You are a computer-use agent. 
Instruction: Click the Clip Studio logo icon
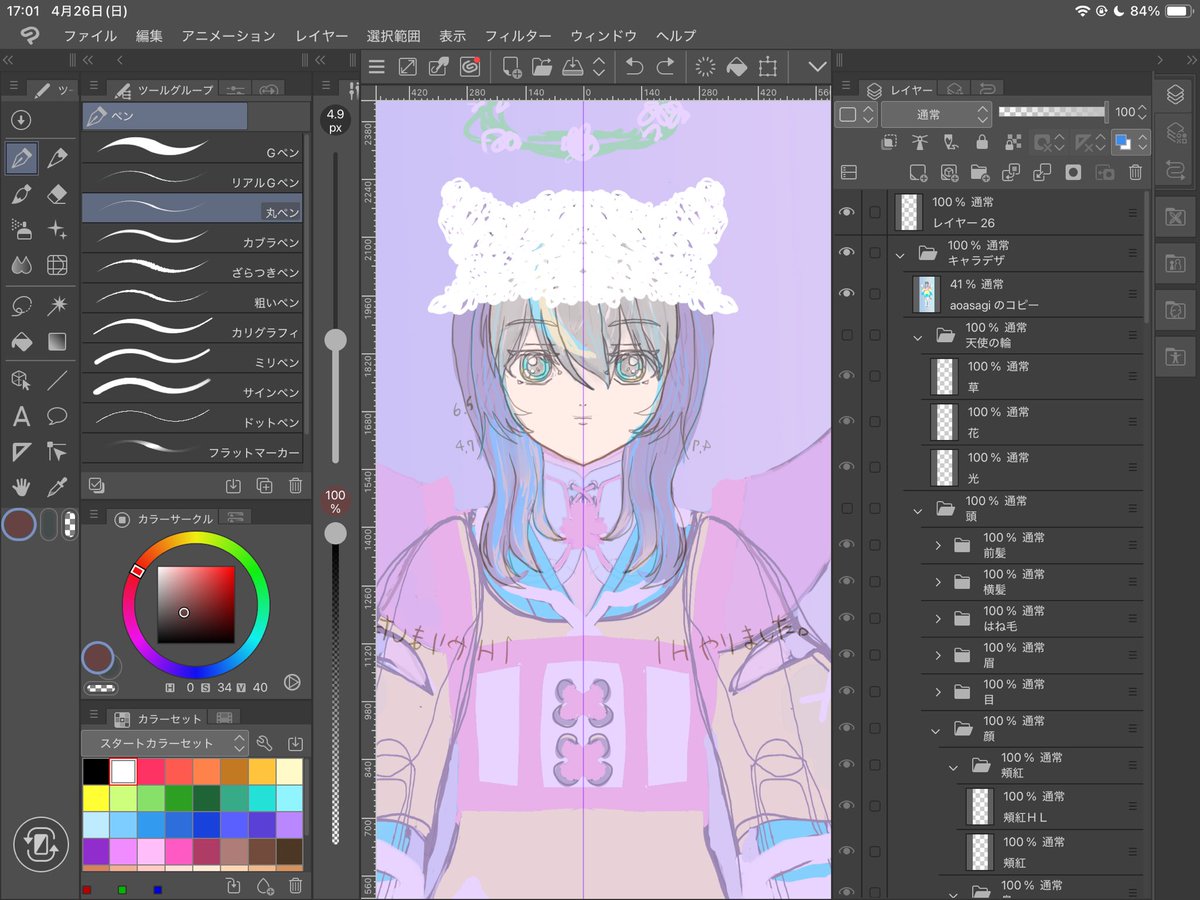click(x=30, y=36)
